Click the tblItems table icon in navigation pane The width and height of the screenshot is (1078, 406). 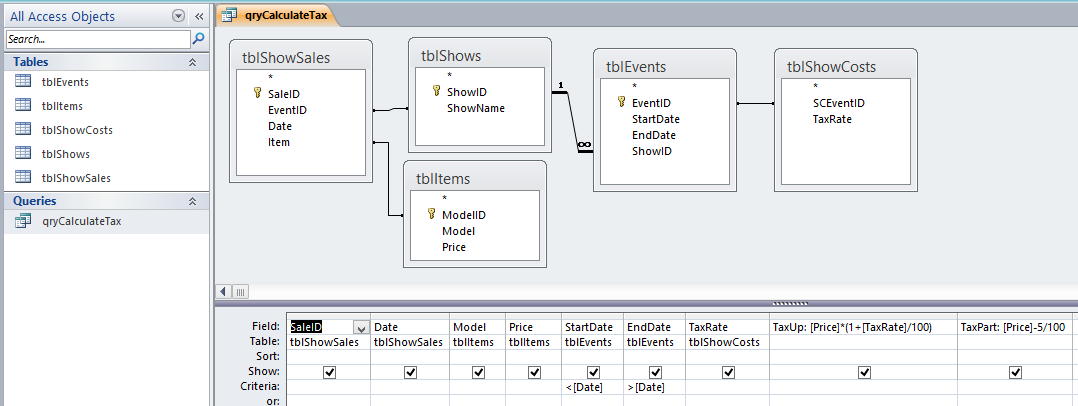click(x=23, y=106)
